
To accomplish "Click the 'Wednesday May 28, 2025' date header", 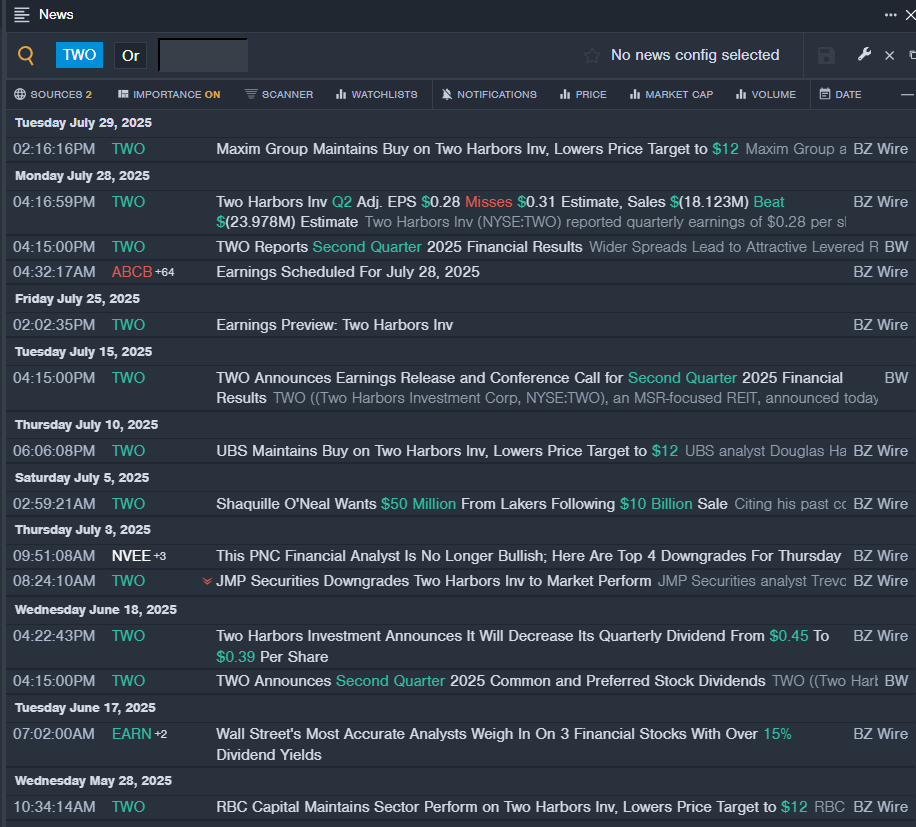I will point(93,781).
